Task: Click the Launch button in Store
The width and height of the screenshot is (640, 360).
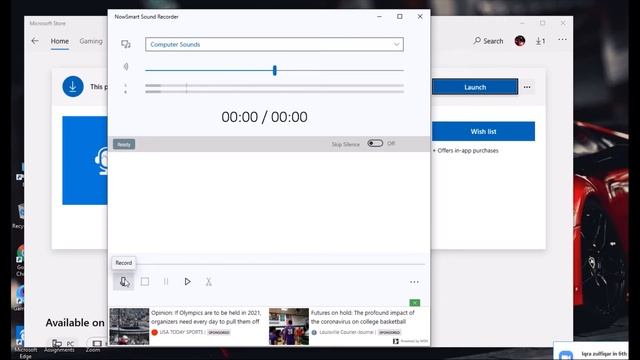Action: 475,87
